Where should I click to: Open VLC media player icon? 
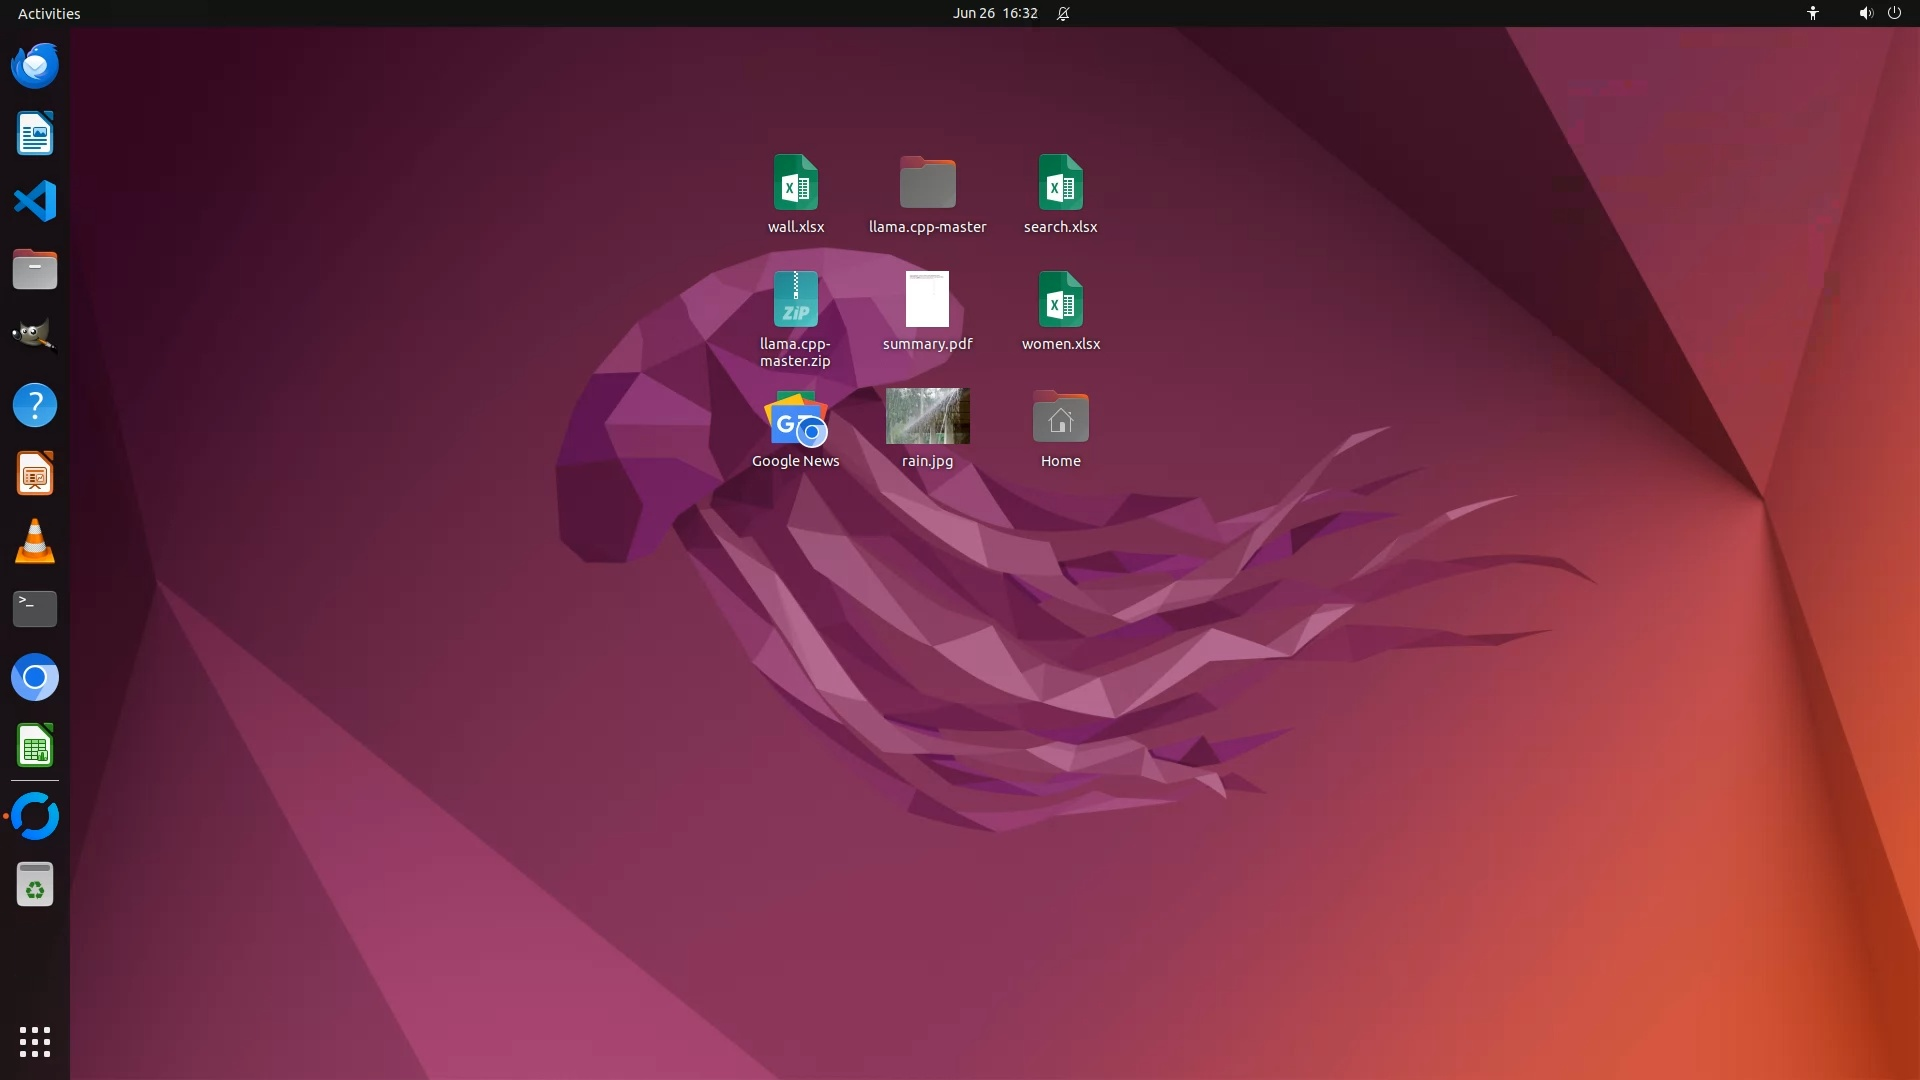(x=35, y=542)
